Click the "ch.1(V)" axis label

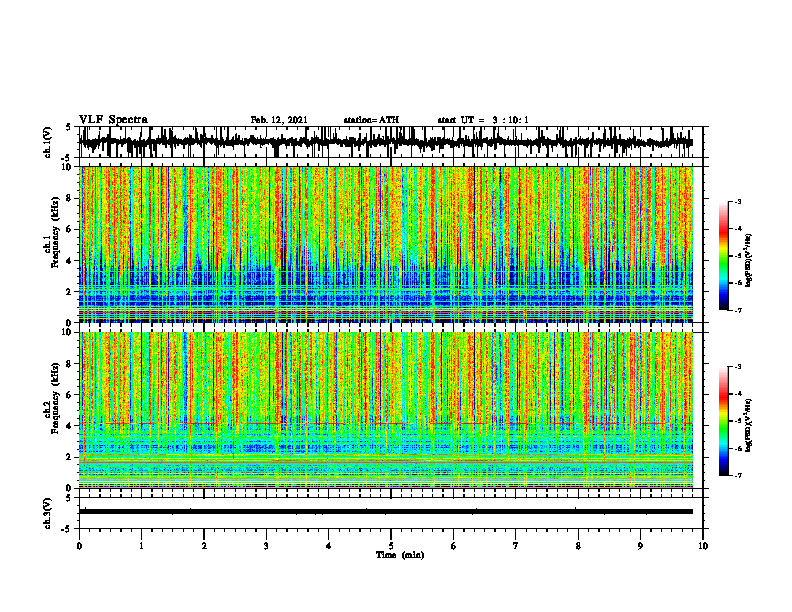(47, 142)
